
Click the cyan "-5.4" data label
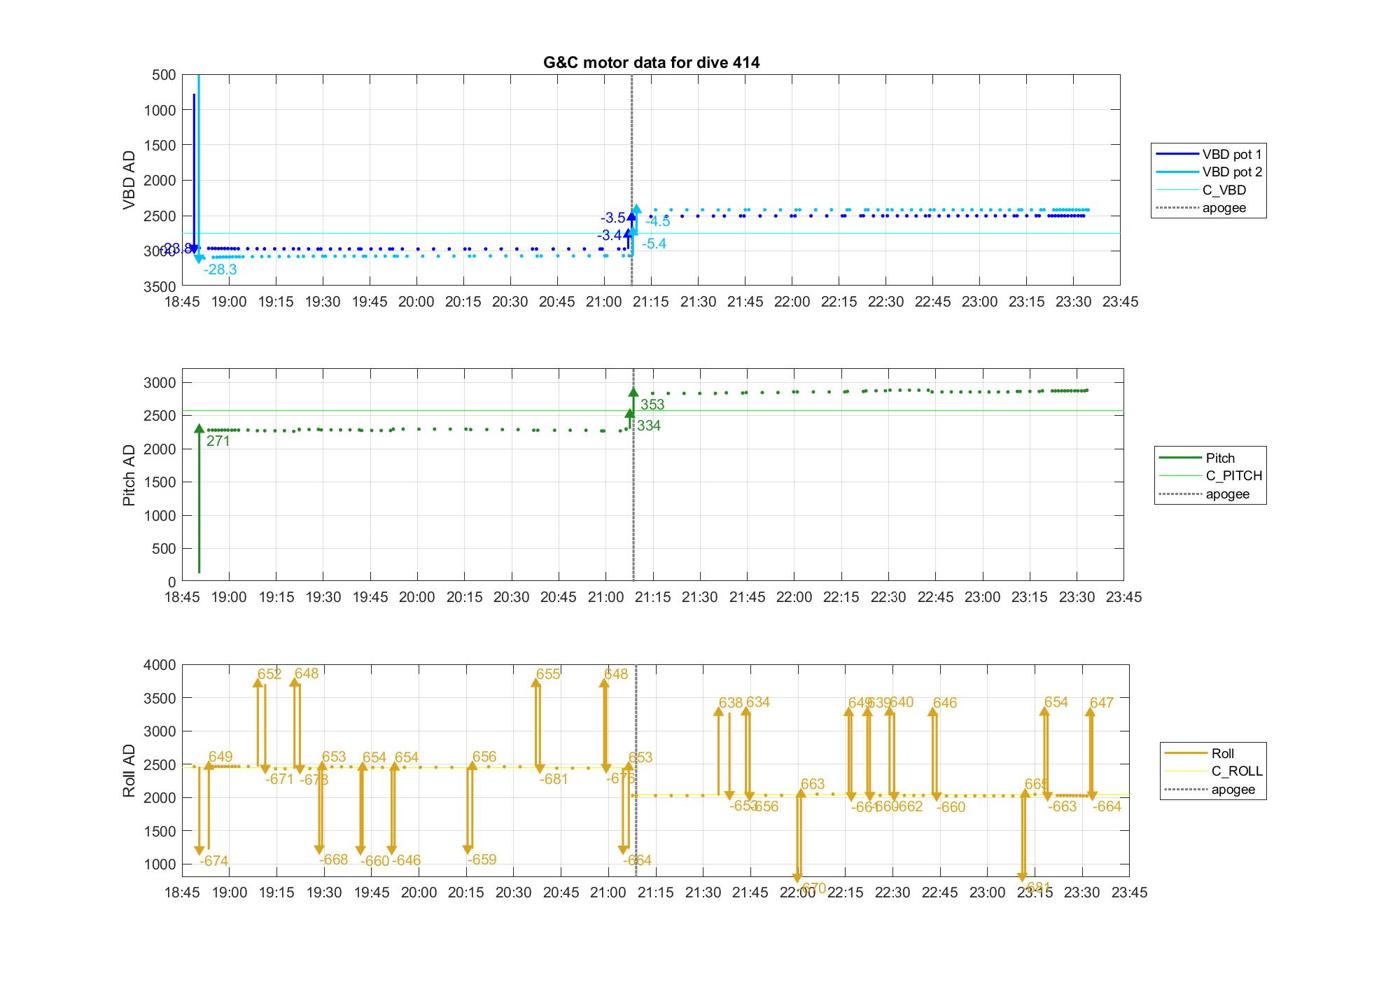(x=654, y=244)
